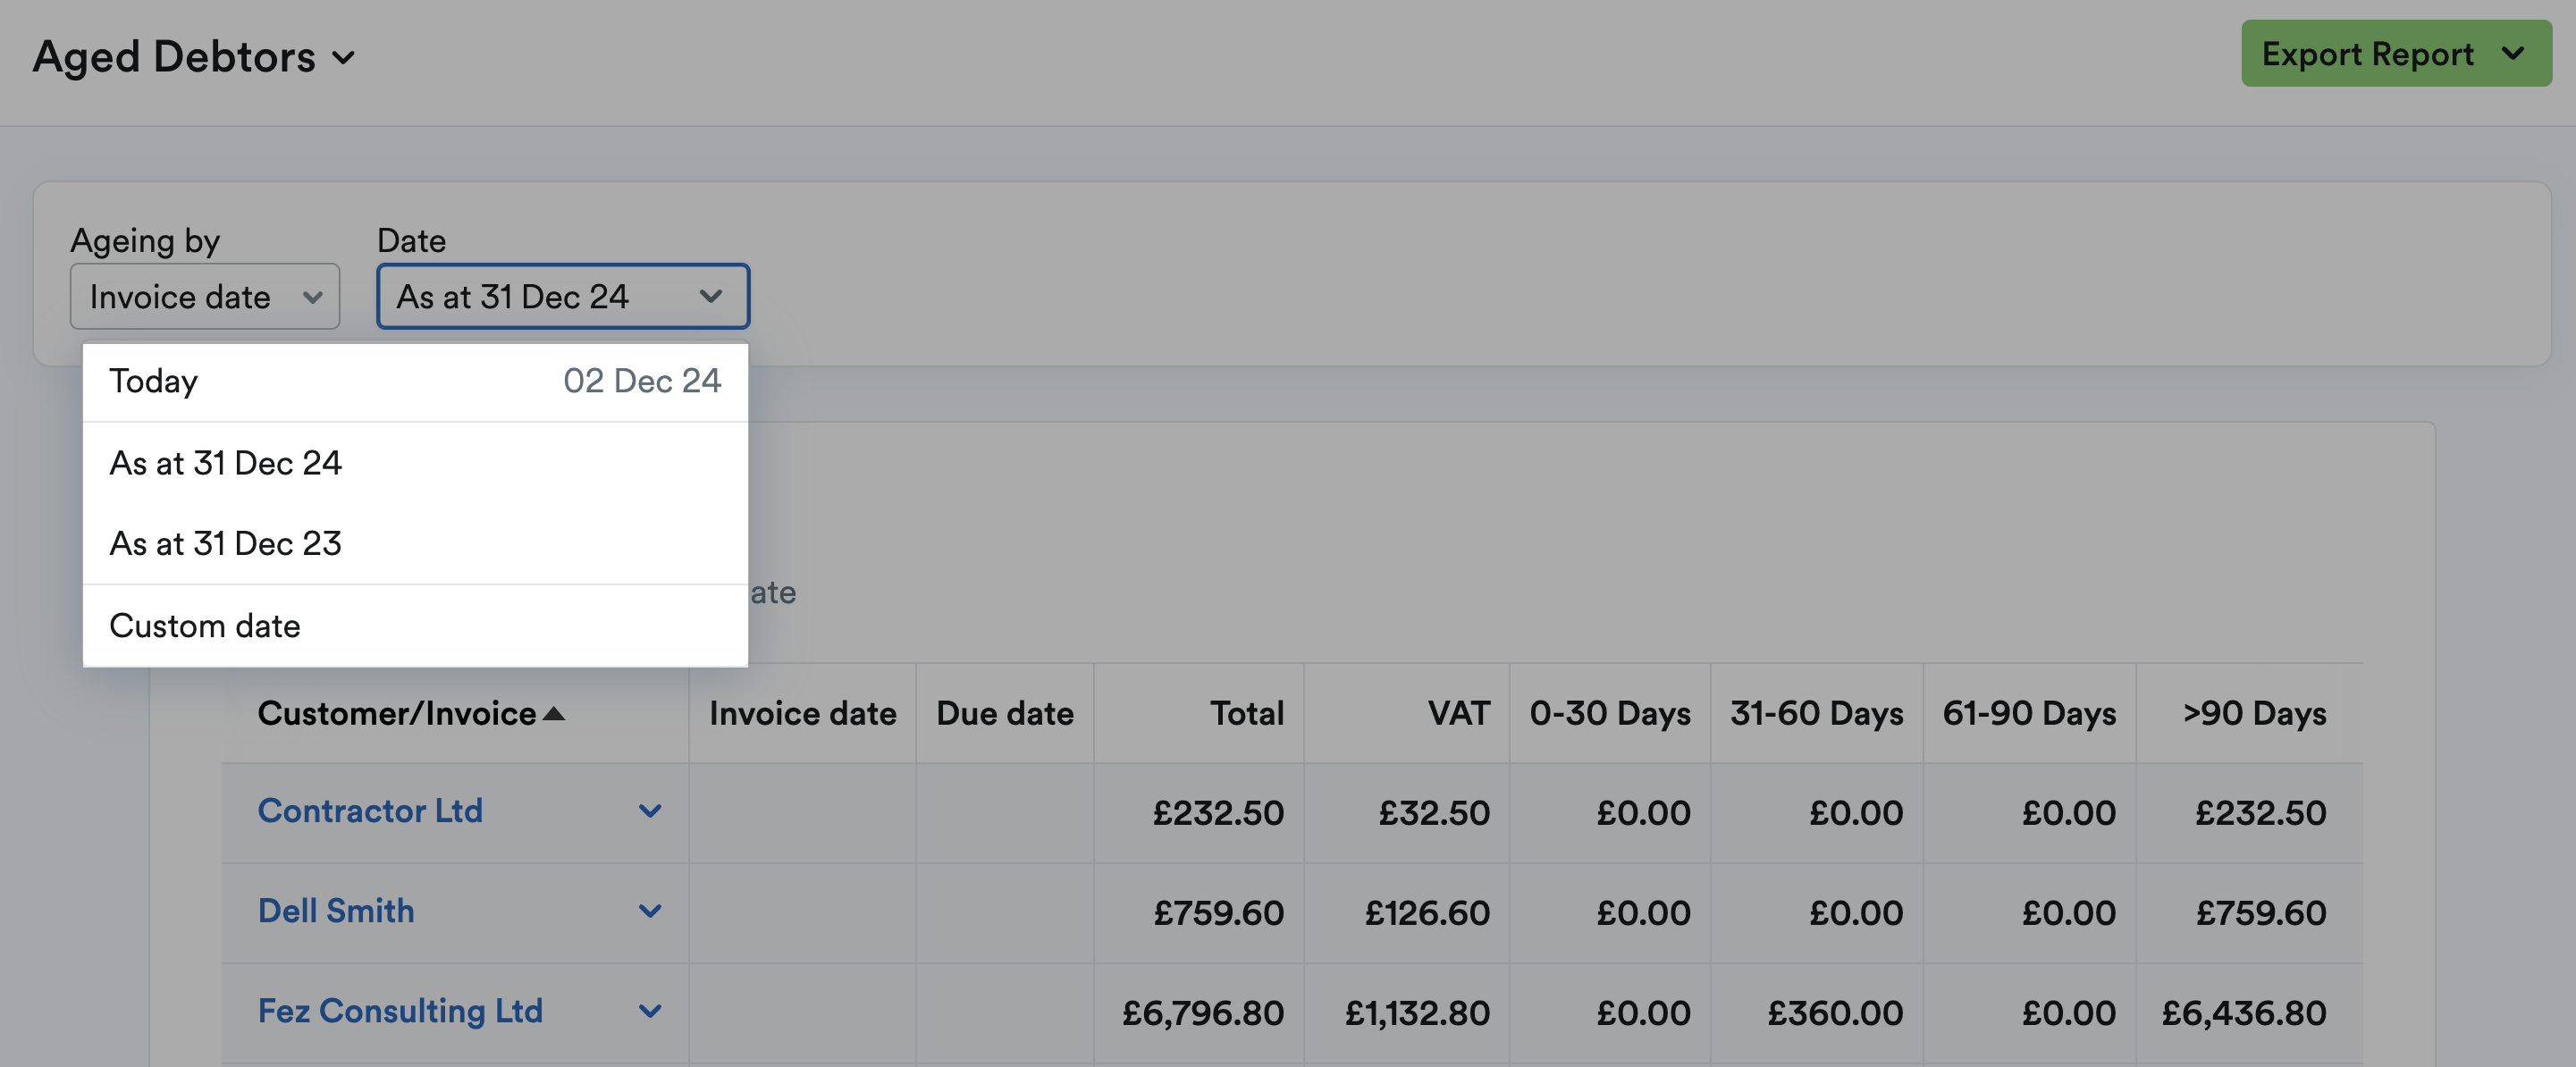This screenshot has width=2576, height=1067.
Task: Open the Ageing by dropdown
Action: [205, 296]
